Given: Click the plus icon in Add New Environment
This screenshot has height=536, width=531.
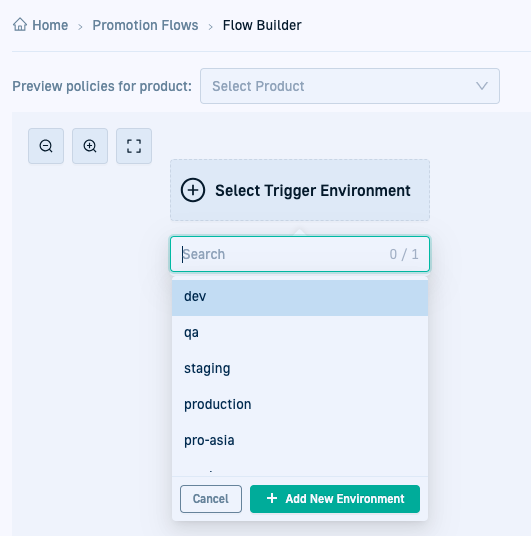Looking at the screenshot, I should pos(272,498).
